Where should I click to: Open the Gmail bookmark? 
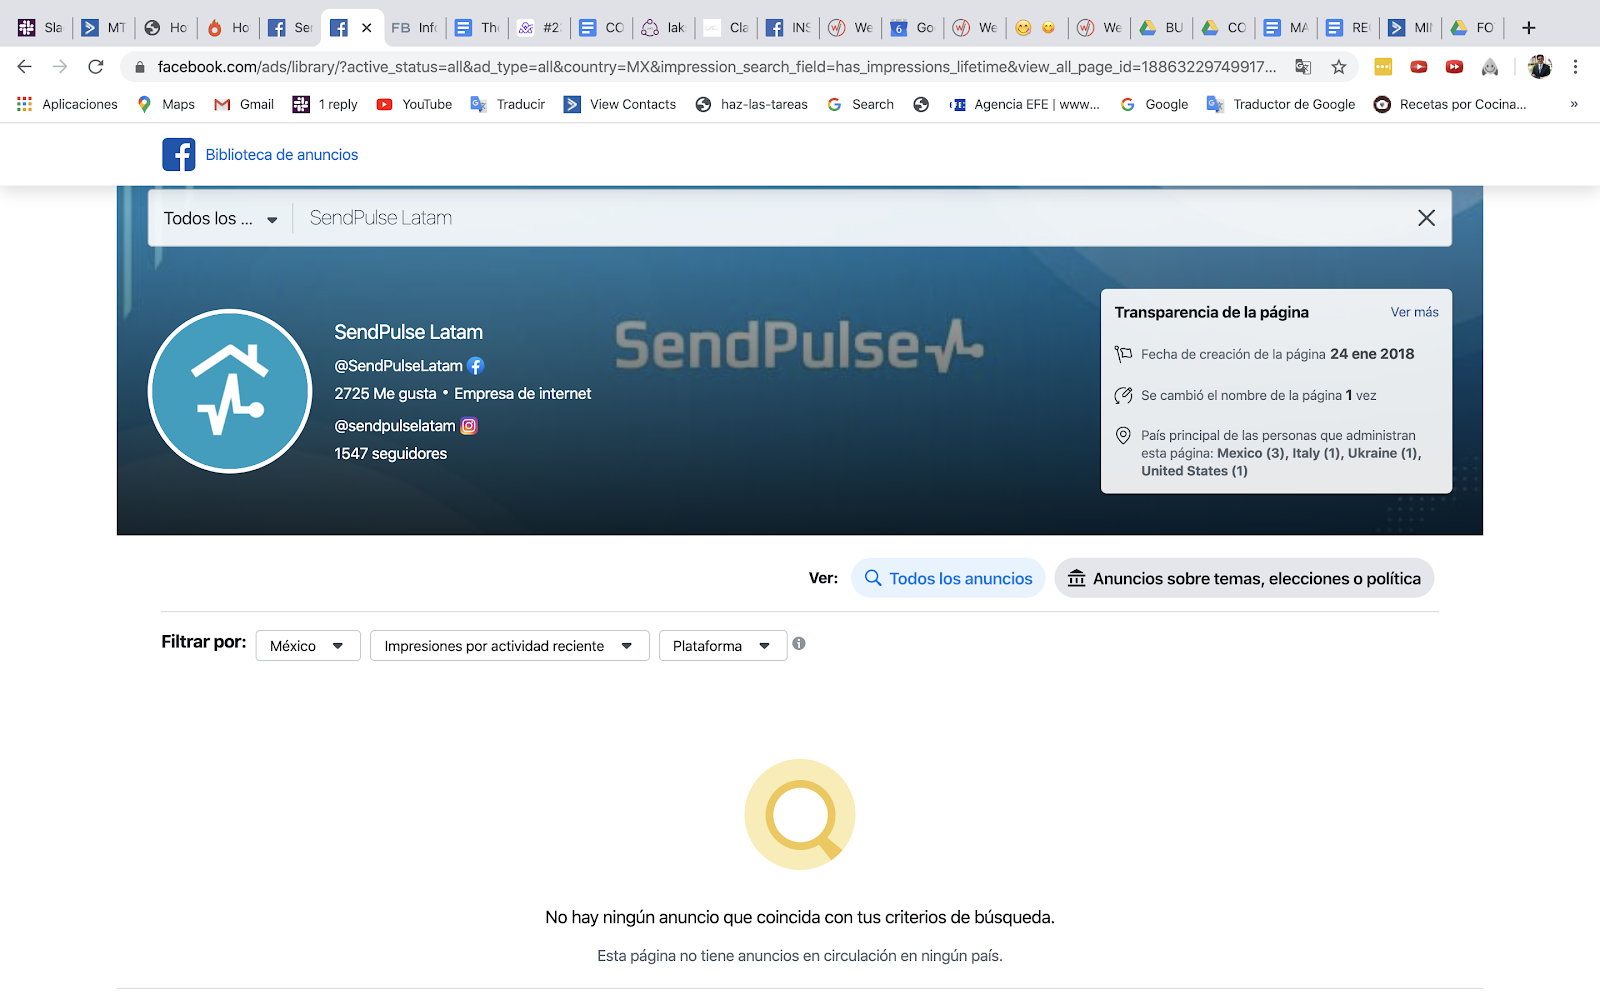tap(244, 104)
